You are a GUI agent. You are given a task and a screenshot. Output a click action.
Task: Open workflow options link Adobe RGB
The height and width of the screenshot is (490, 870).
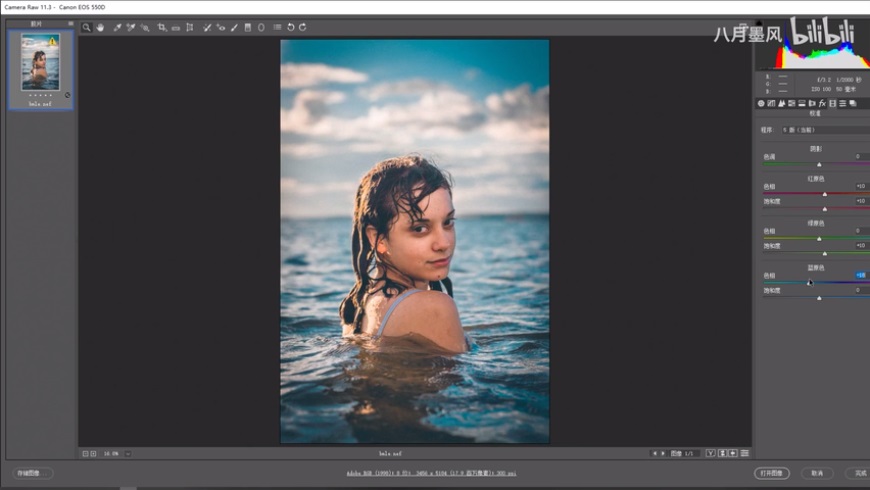(432, 473)
